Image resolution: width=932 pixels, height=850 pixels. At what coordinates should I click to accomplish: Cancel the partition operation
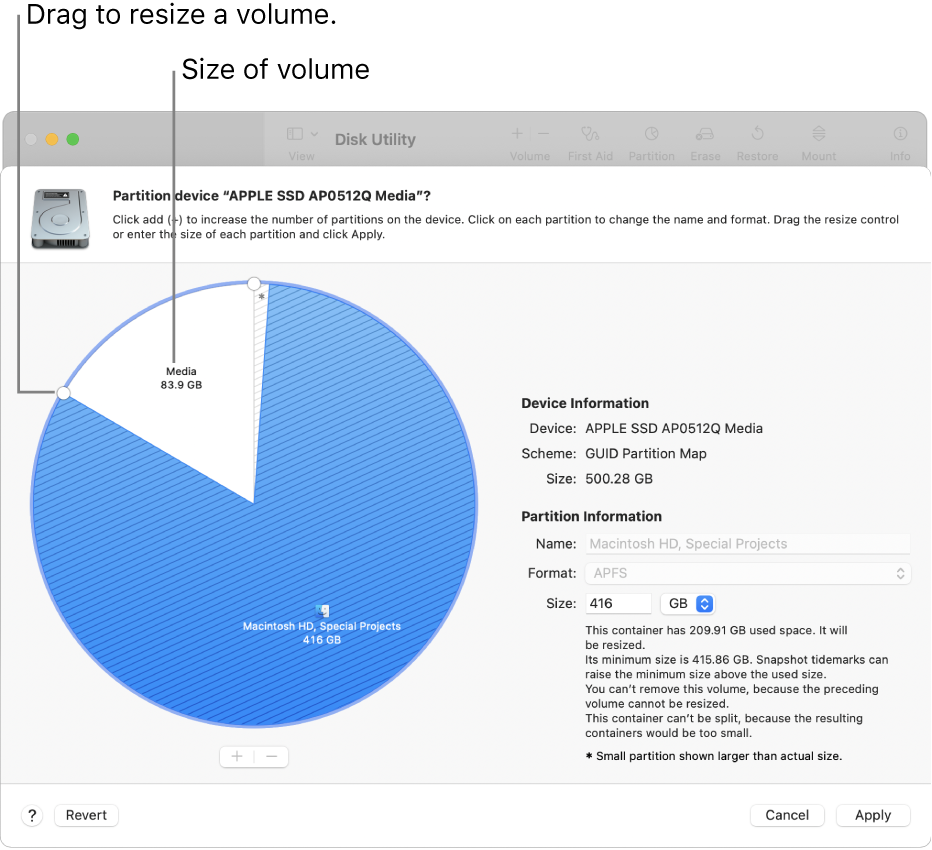click(787, 815)
